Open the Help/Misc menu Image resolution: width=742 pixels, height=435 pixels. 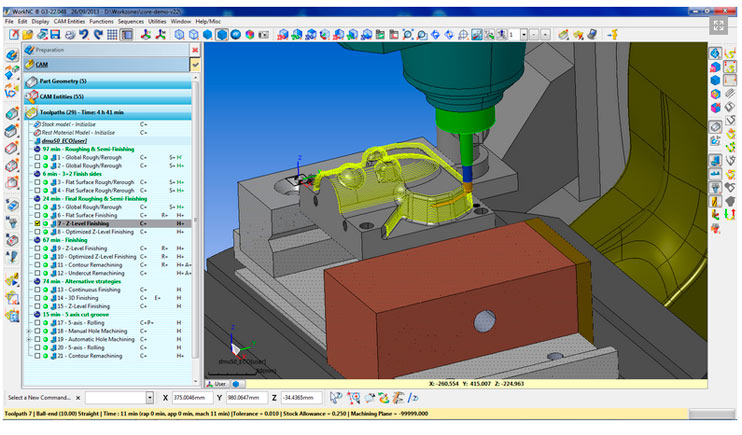208,21
